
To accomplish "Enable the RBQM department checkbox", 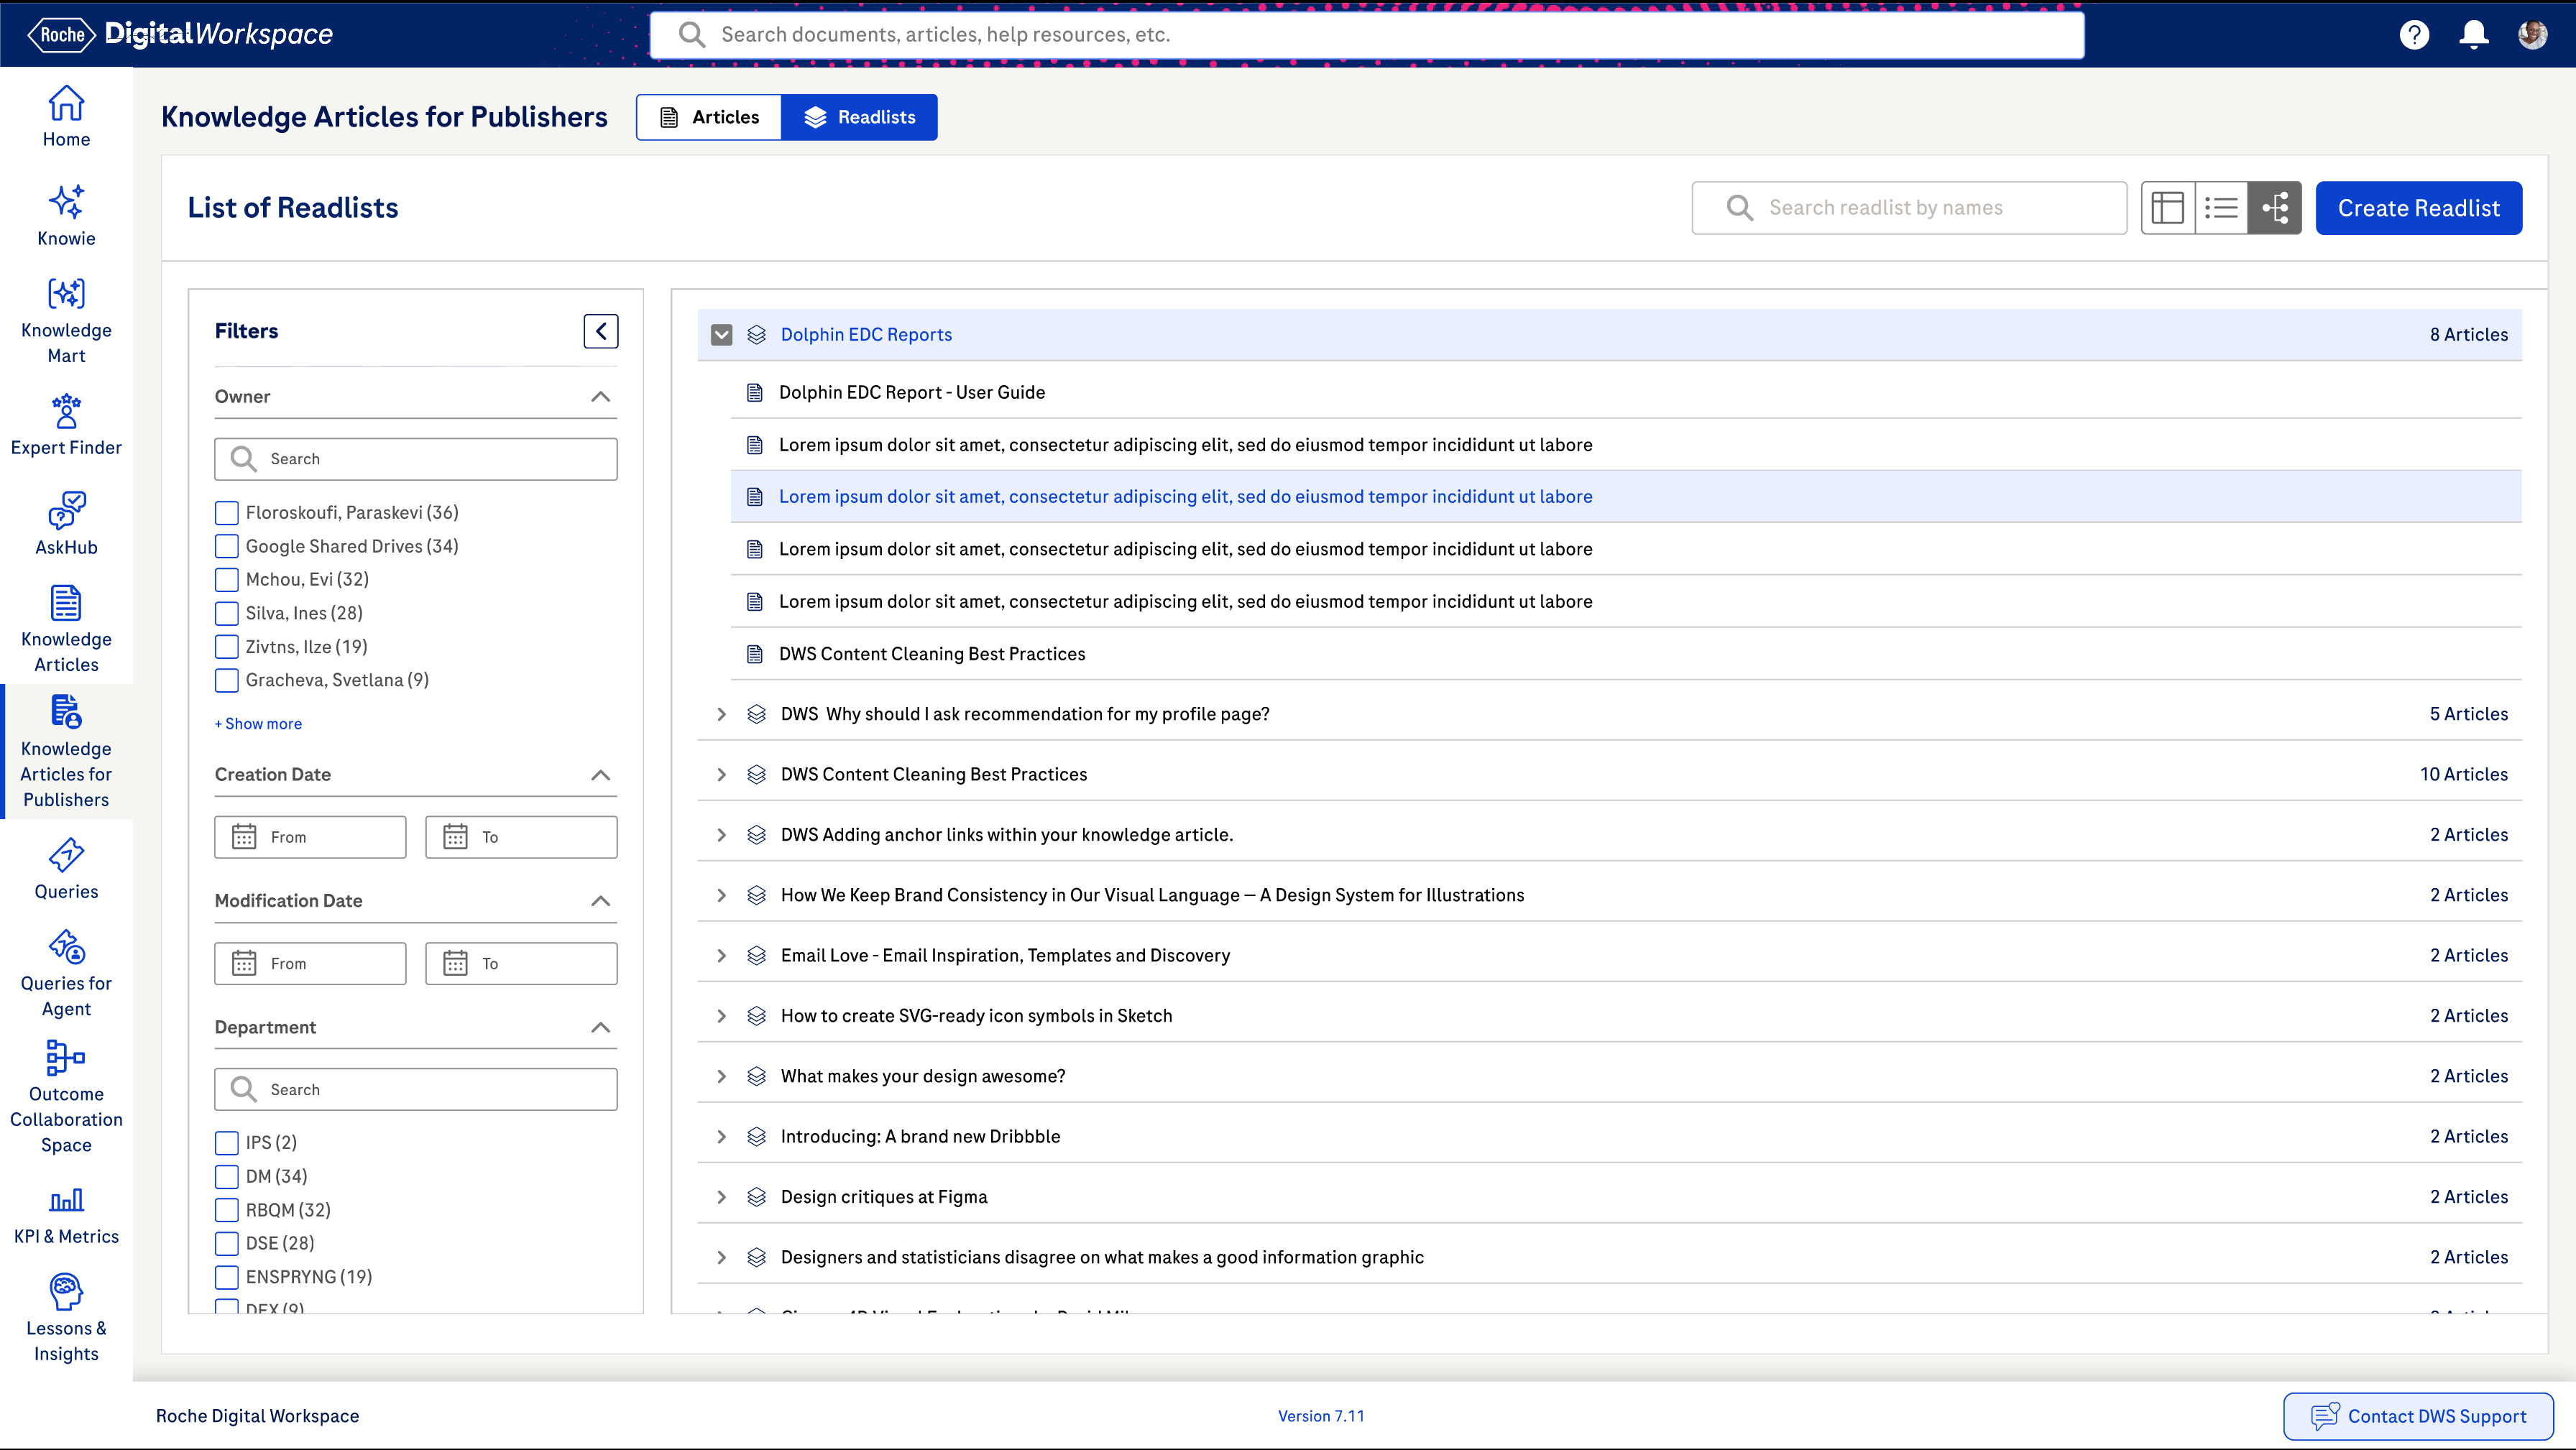I will click(227, 1210).
